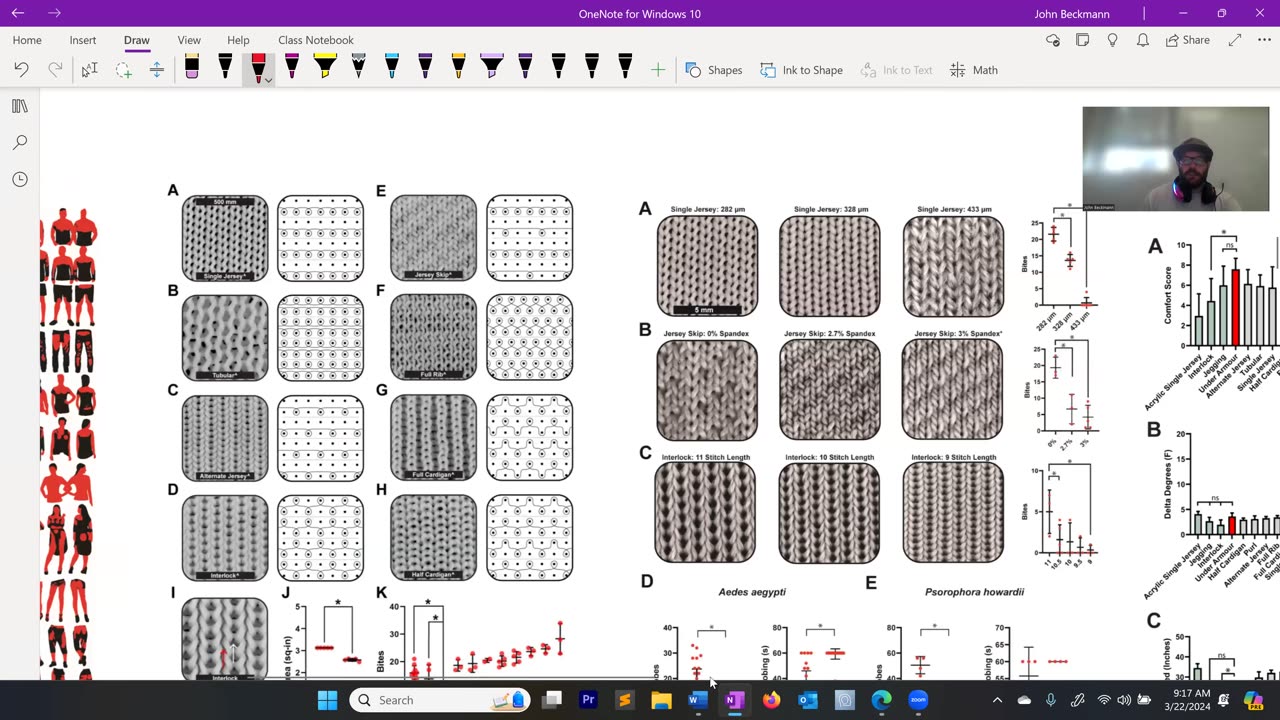The image size is (1280, 720).
Task: Choose the Insert or Remove Space tool
Action: pyautogui.click(x=156, y=70)
